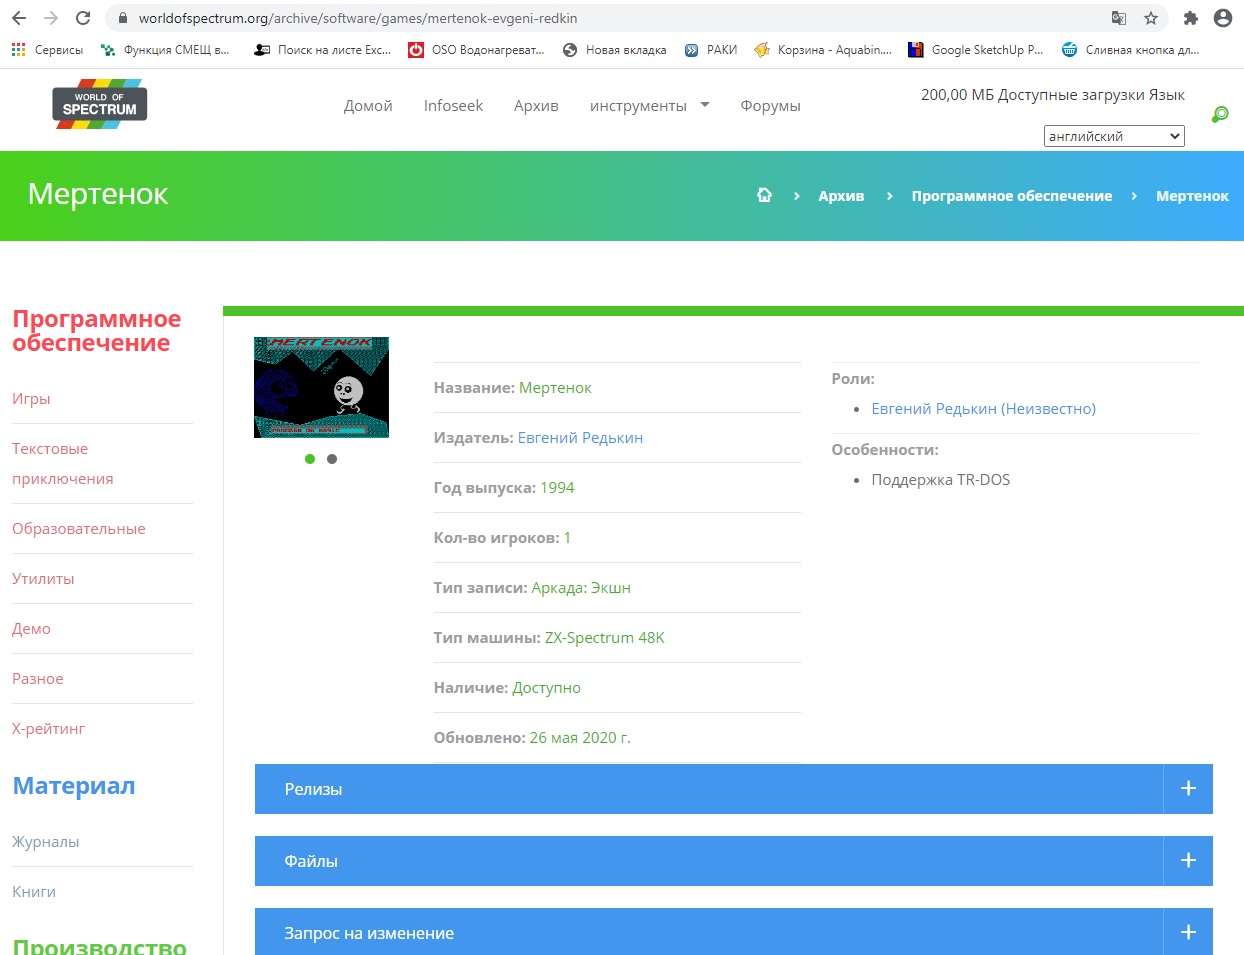
Task: Bookmark this page with the star icon
Action: [1151, 18]
